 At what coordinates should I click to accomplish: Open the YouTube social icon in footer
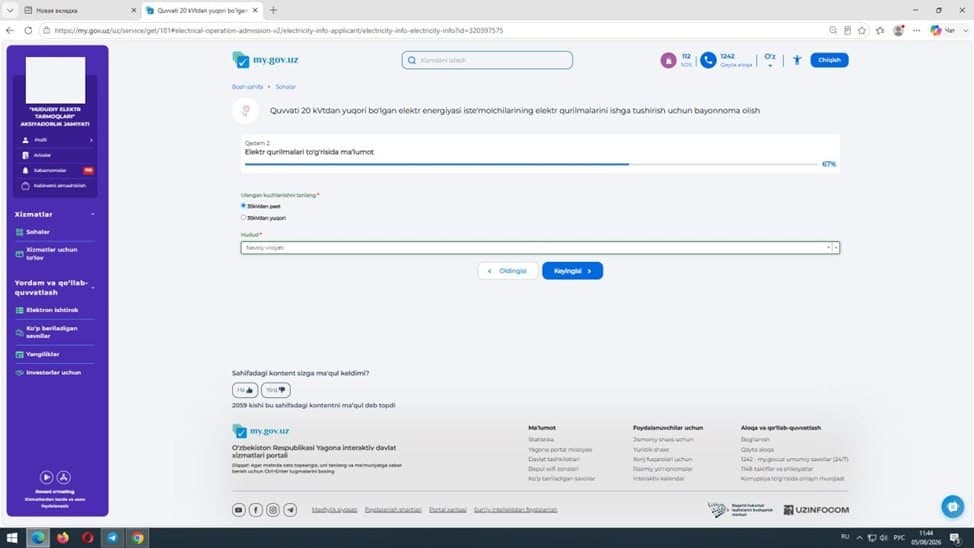click(239, 509)
